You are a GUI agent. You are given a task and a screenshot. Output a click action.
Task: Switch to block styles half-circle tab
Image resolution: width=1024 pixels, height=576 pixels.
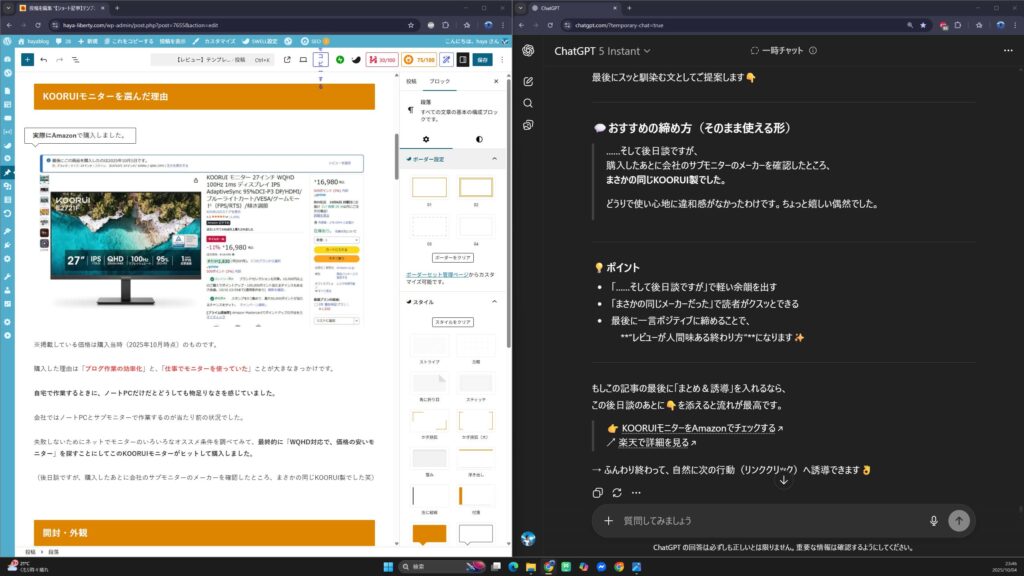[x=479, y=139]
